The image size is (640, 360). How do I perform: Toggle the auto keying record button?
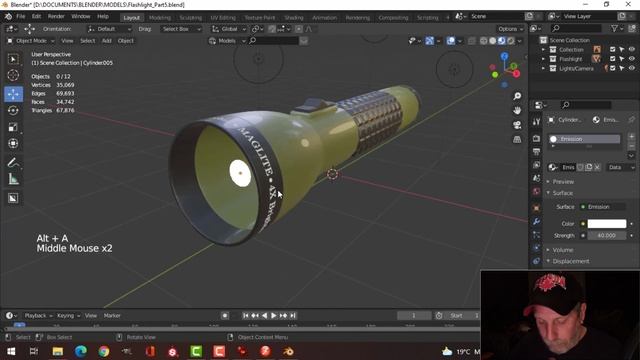[224, 316]
